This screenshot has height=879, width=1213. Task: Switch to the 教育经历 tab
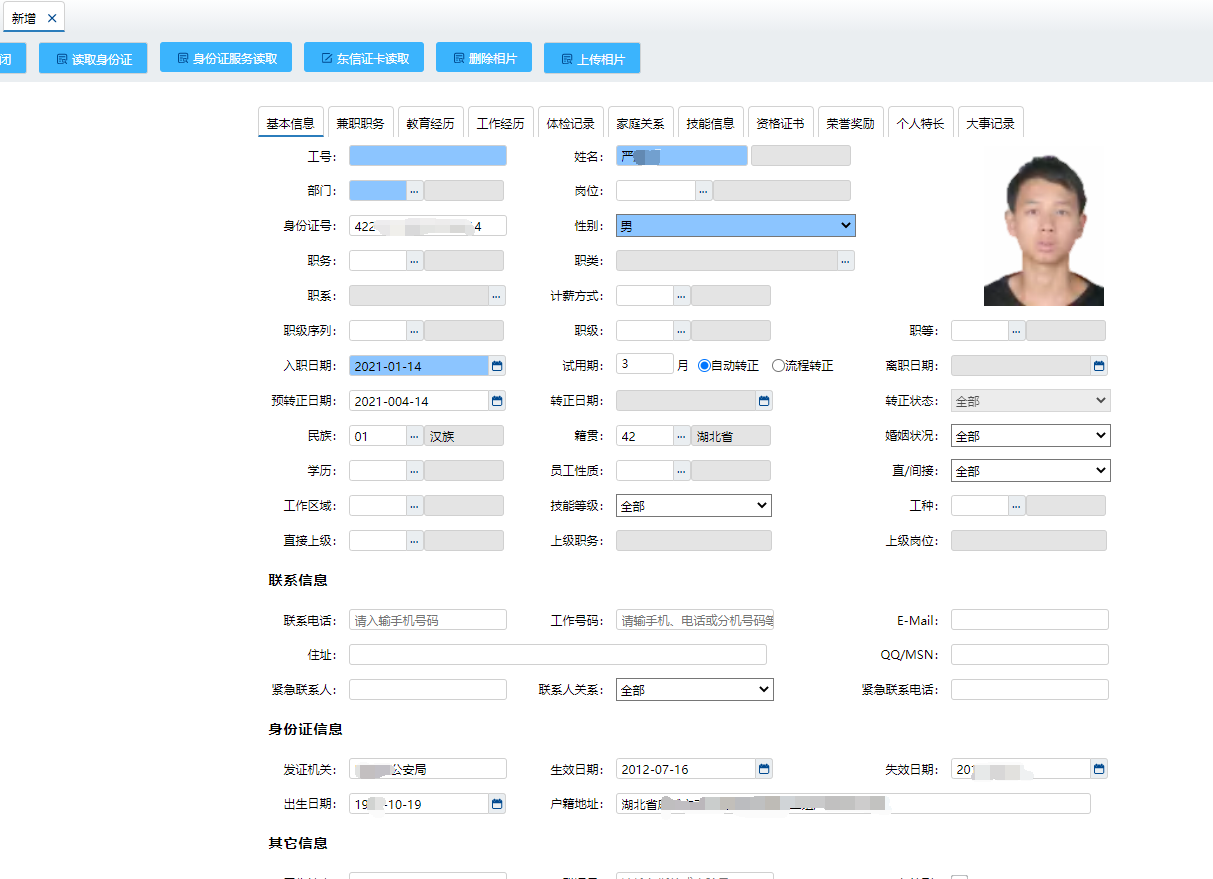pyautogui.click(x=430, y=121)
